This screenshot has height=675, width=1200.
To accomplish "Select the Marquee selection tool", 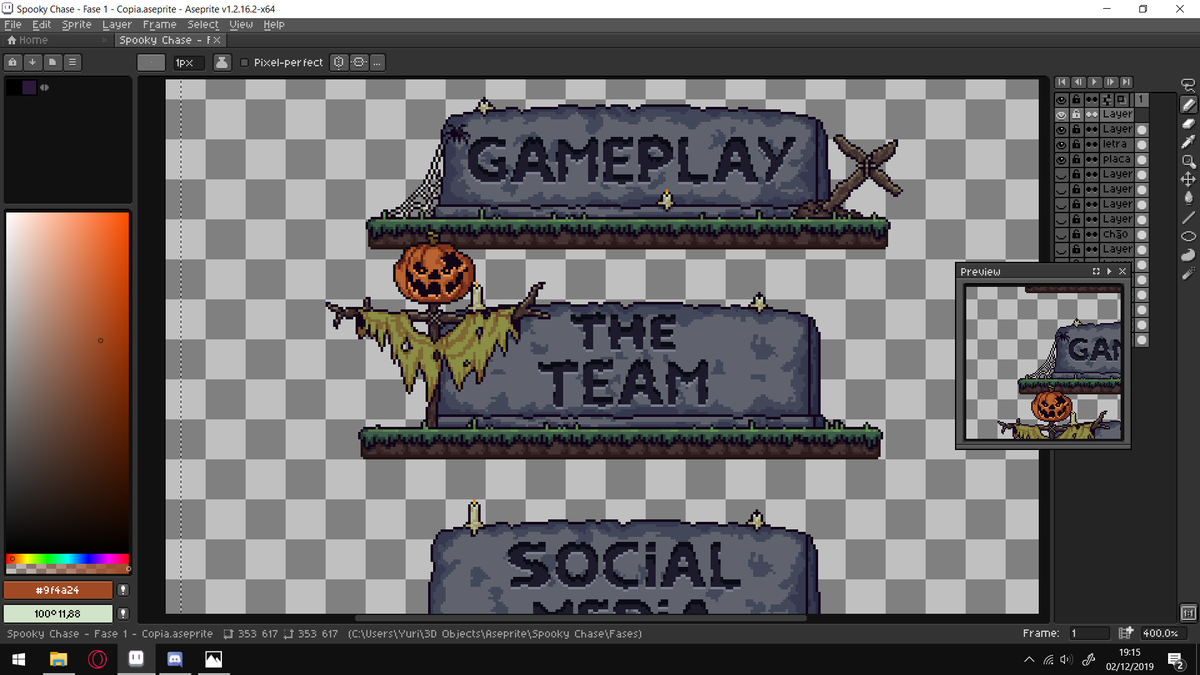I will 1188,86.
